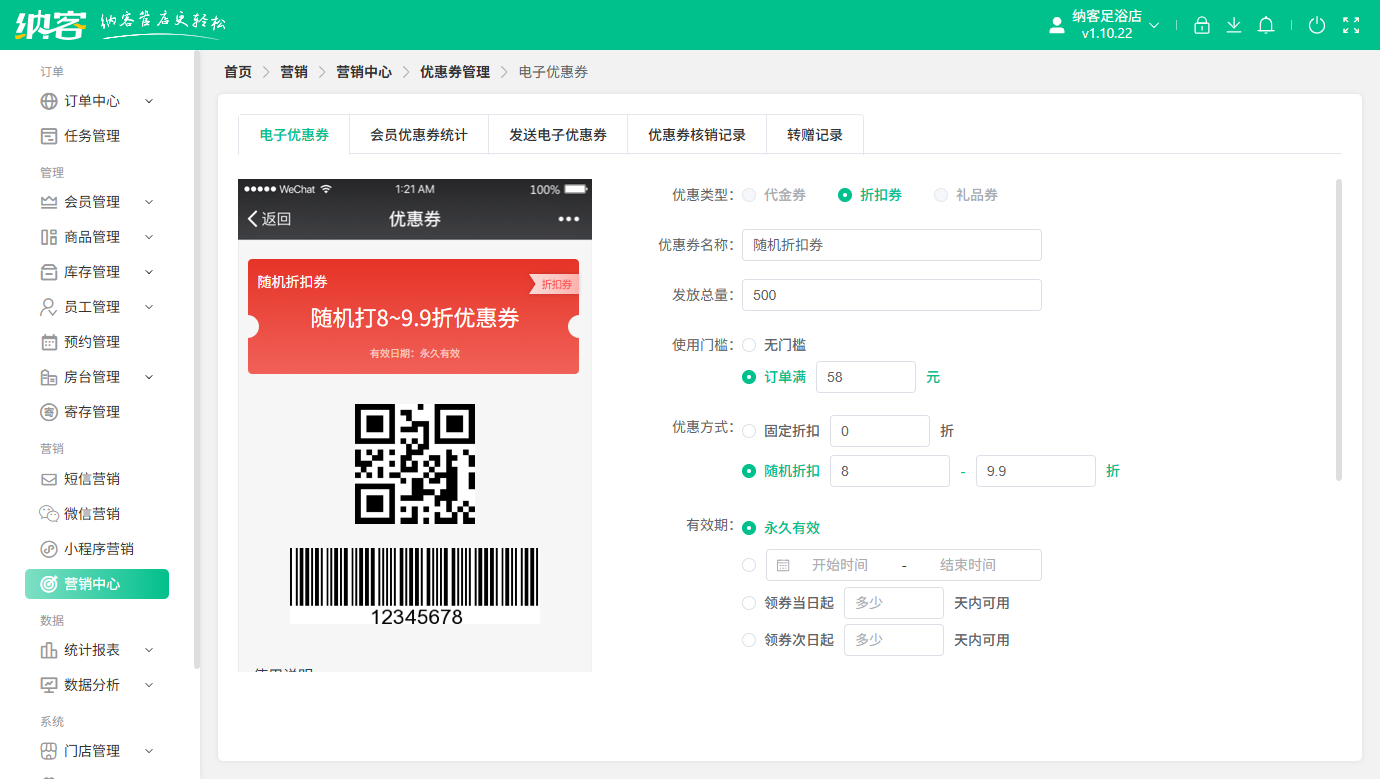The height and width of the screenshot is (779, 1380).
Task: Open the 纳客足浴店 account dropdown
Action: point(1105,25)
